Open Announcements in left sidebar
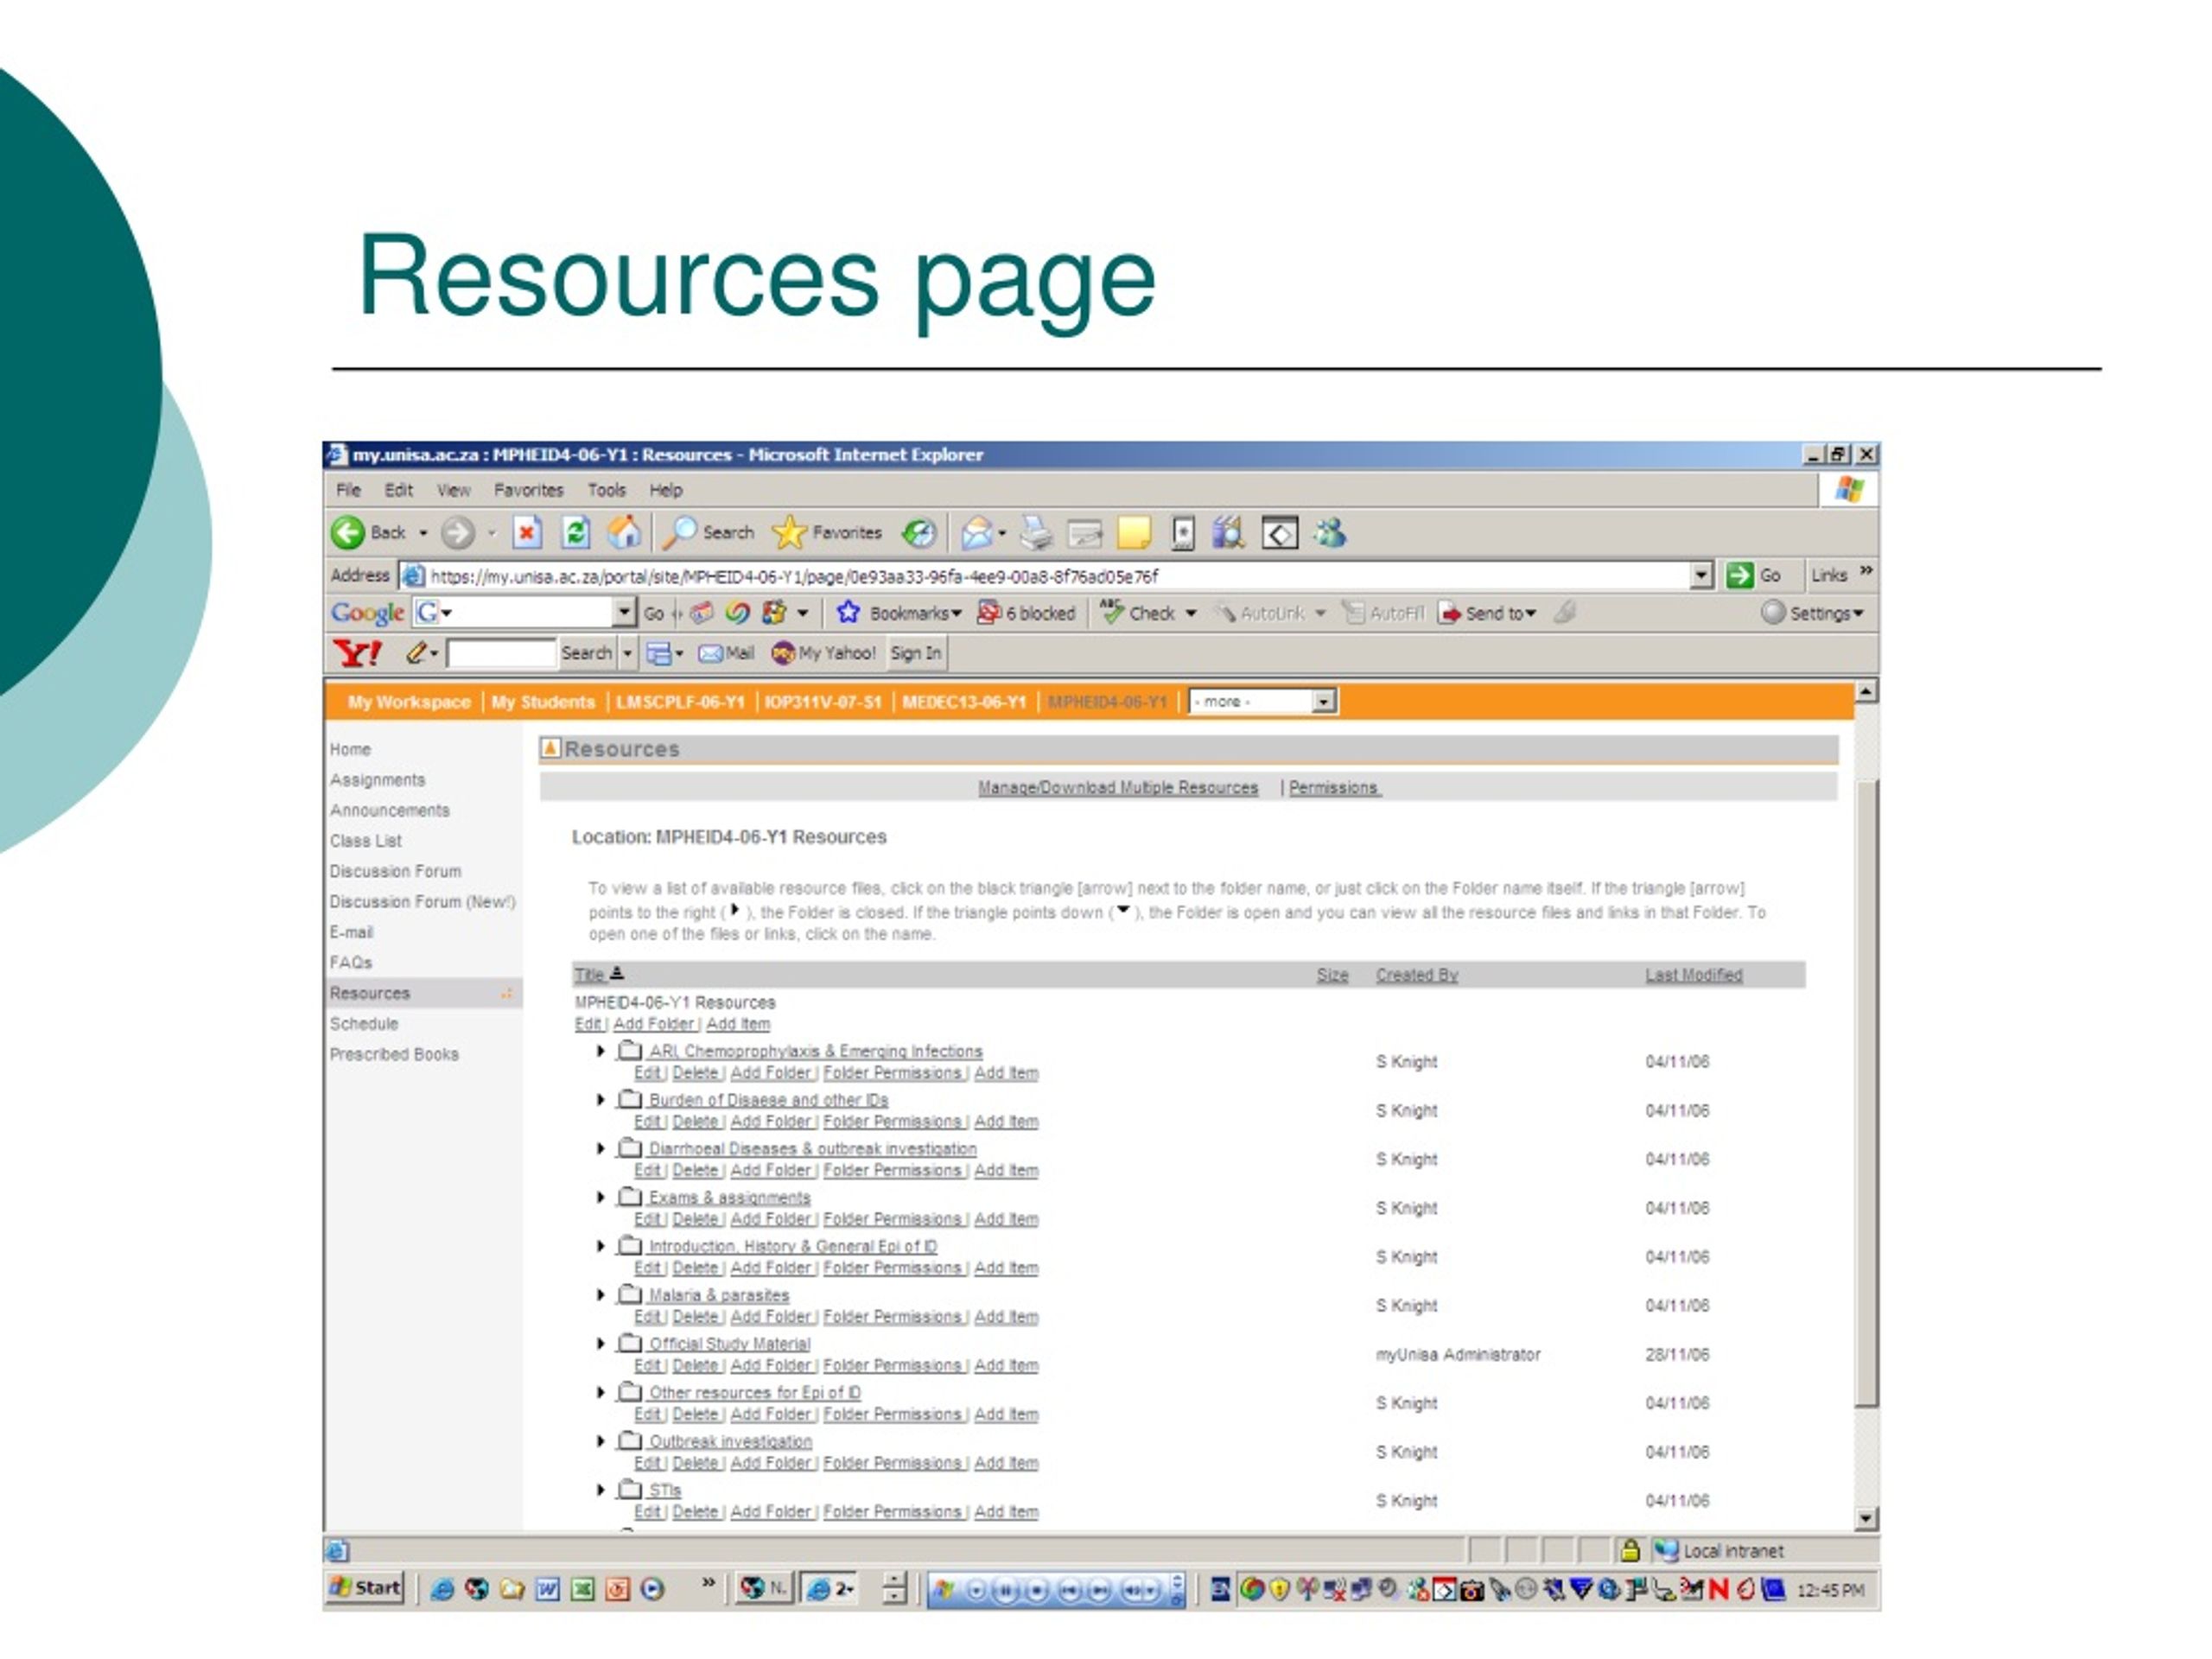This screenshot has width=2212, height=1659. tap(390, 810)
